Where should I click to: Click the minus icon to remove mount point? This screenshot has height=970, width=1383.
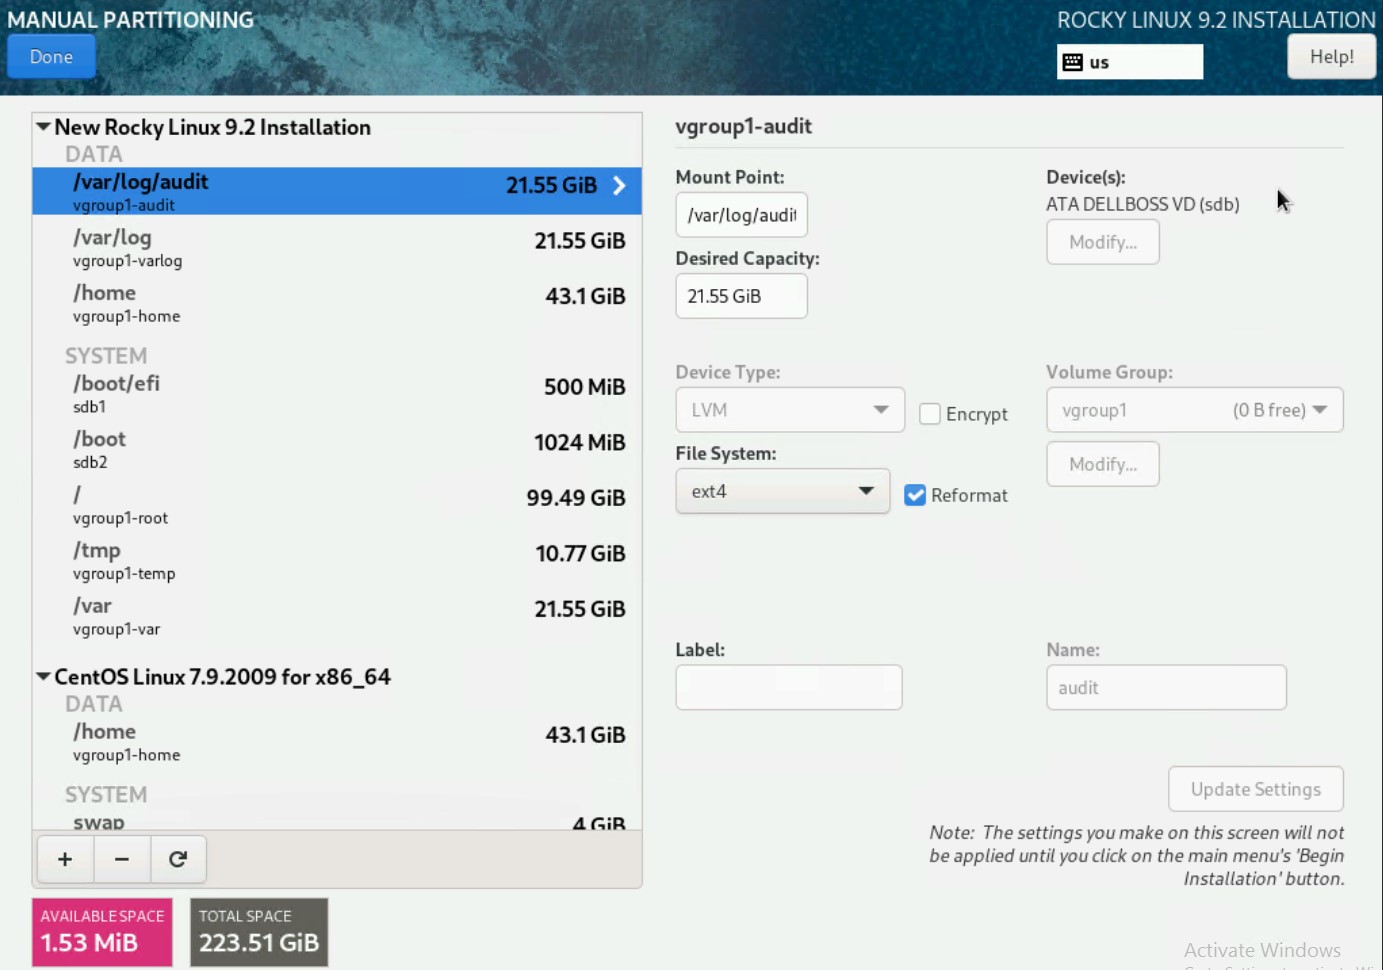122,859
